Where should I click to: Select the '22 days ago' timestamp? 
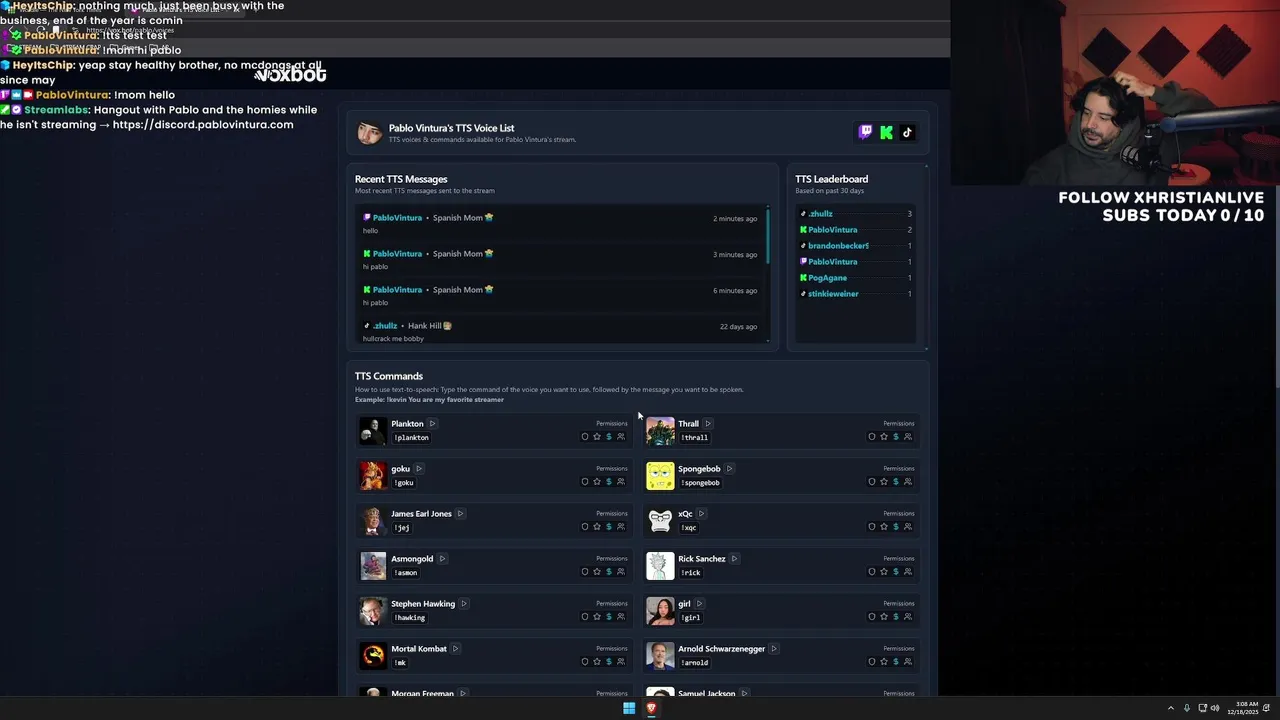(x=738, y=327)
